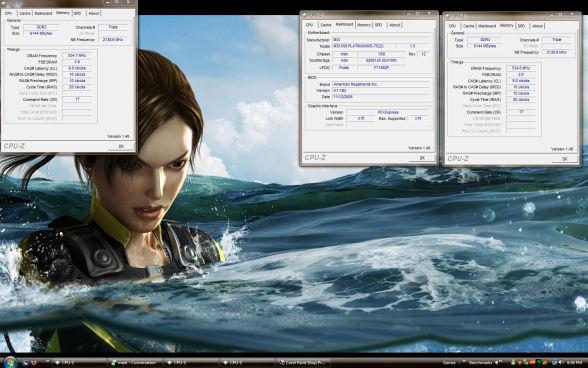This screenshot has height=368, width=588.
Task: Click DDR3 type field in right window
Action: coord(485,39)
